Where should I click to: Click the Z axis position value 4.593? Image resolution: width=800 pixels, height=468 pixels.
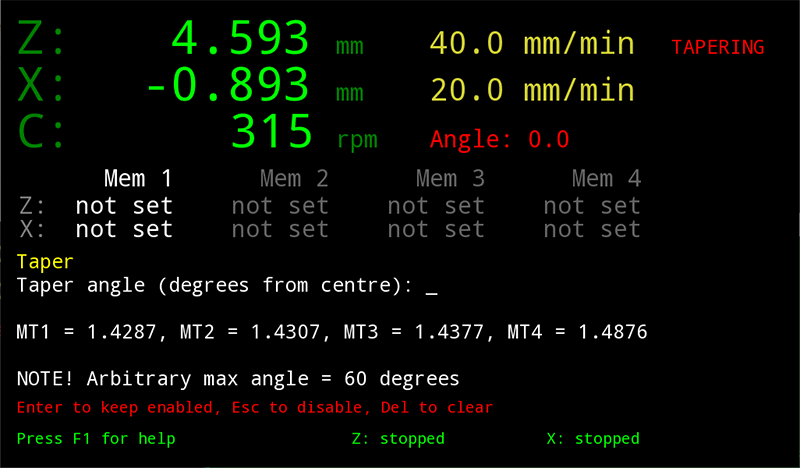pos(239,40)
